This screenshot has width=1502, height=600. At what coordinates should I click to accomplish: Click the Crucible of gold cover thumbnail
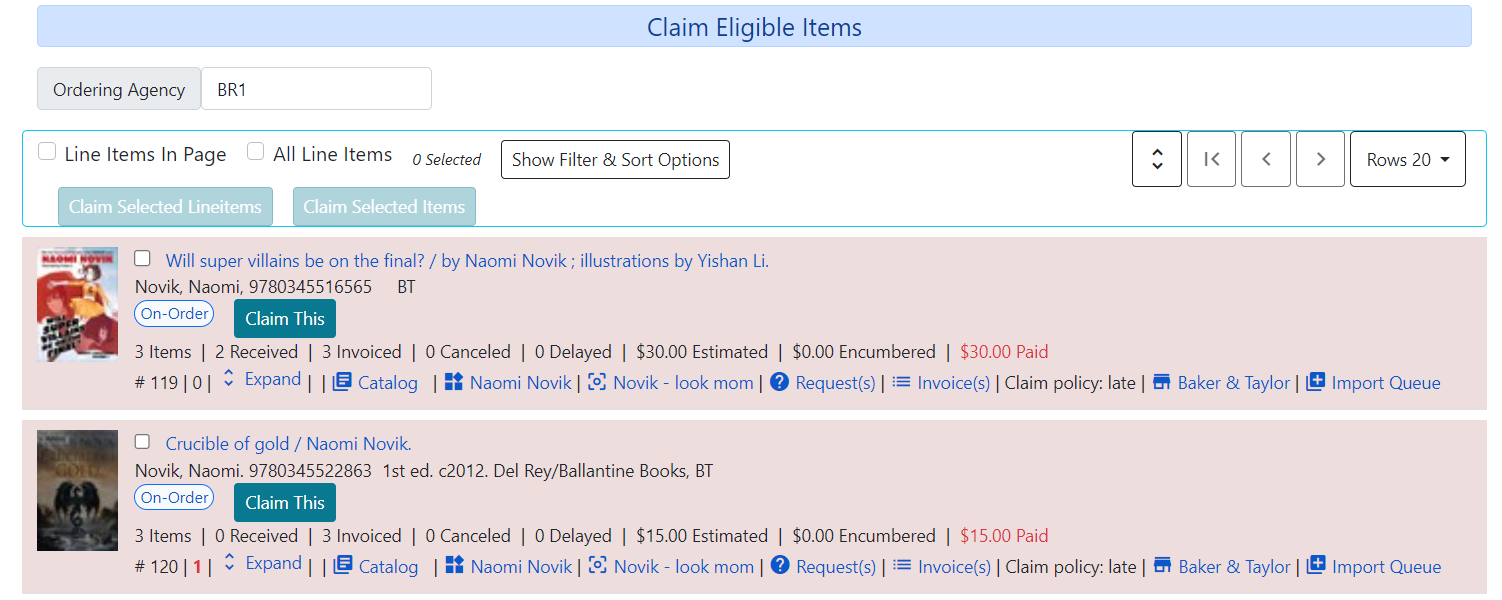[77, 490]
